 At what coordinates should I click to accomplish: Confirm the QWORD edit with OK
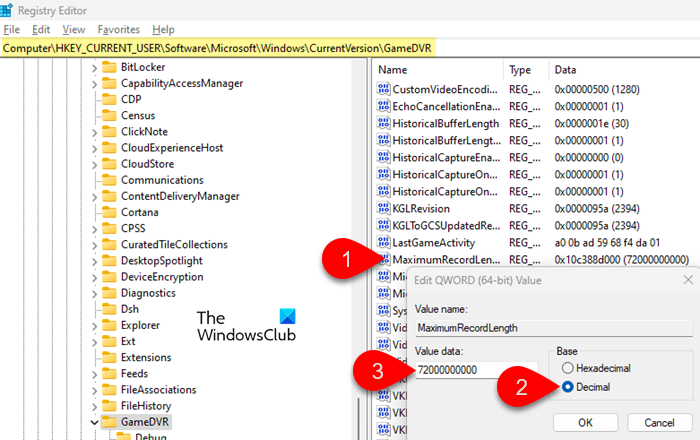click(x=585, y=423)
